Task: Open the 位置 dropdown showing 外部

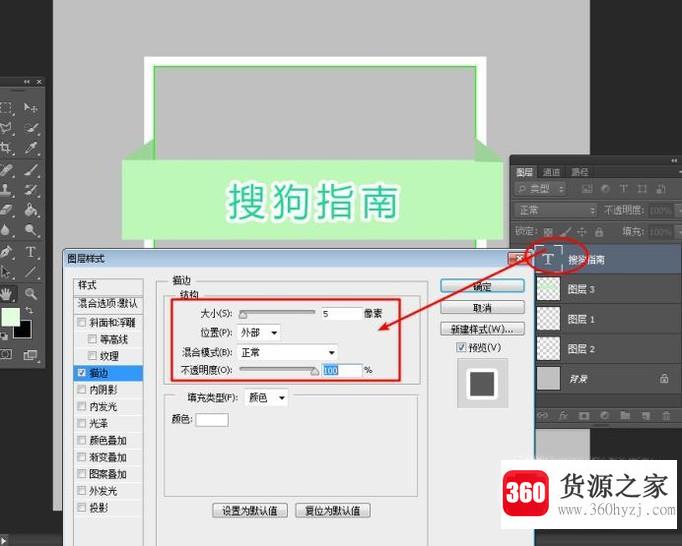Action: (x=259, y=333)
